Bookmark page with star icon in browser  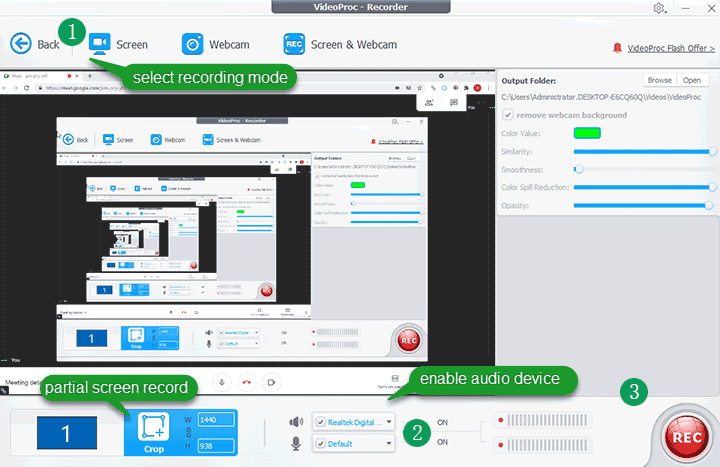[420, 88]
